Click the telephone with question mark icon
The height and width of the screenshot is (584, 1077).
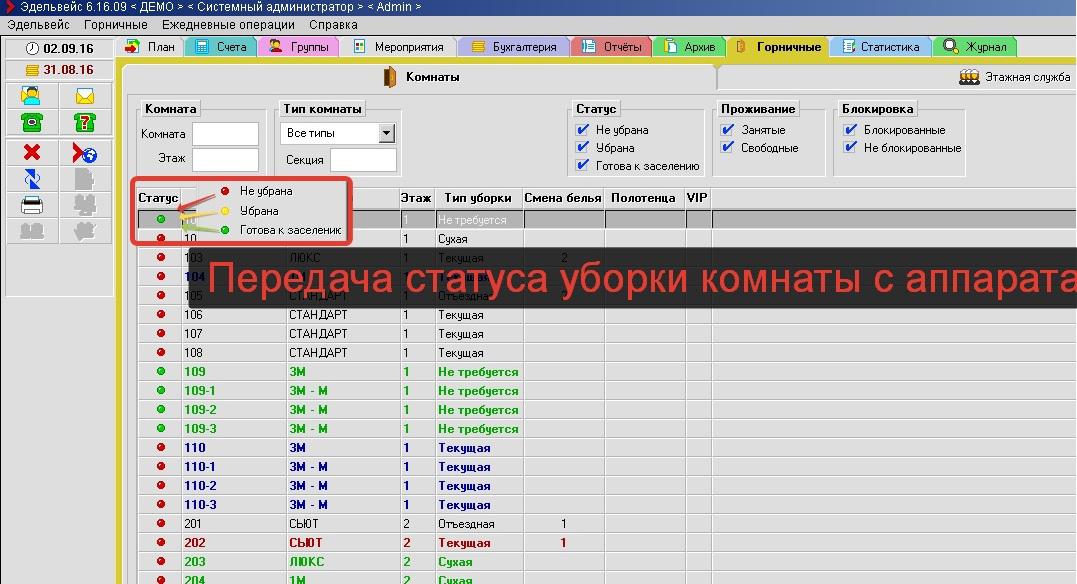coord(85,122)
